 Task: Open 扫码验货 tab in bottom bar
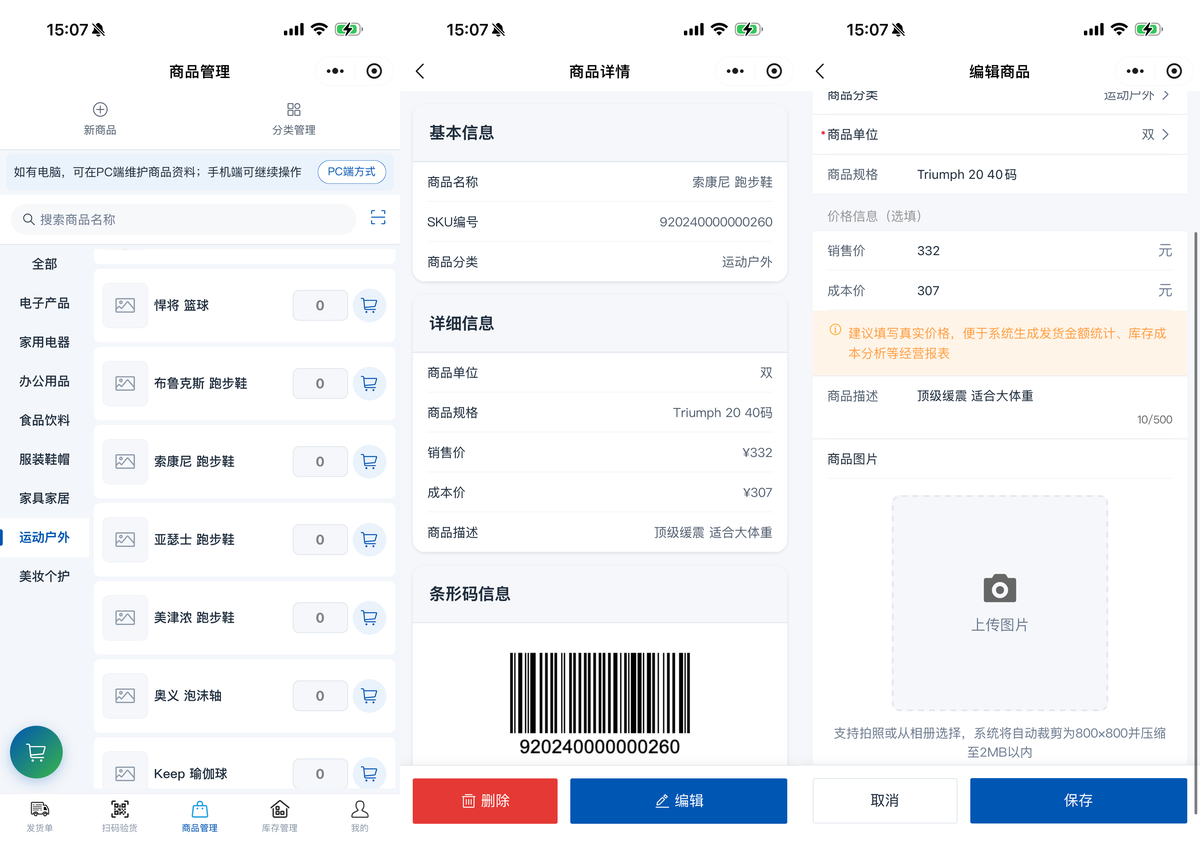(x=120, y=816)
